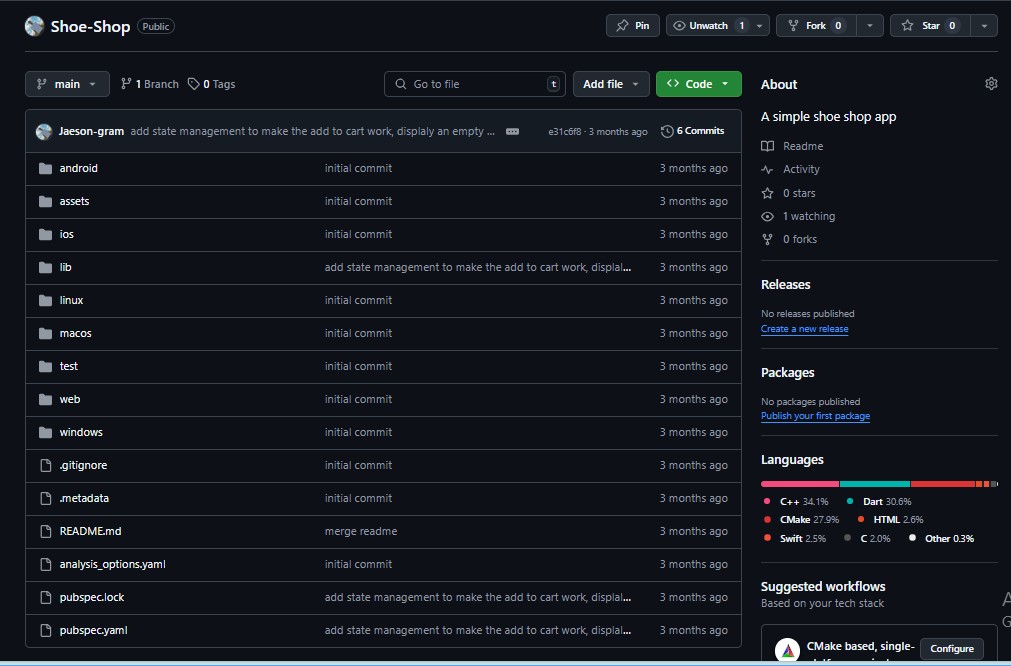1011x666 pixels.
Task: Click Create a new release link
Action: (x=804, y=329)
